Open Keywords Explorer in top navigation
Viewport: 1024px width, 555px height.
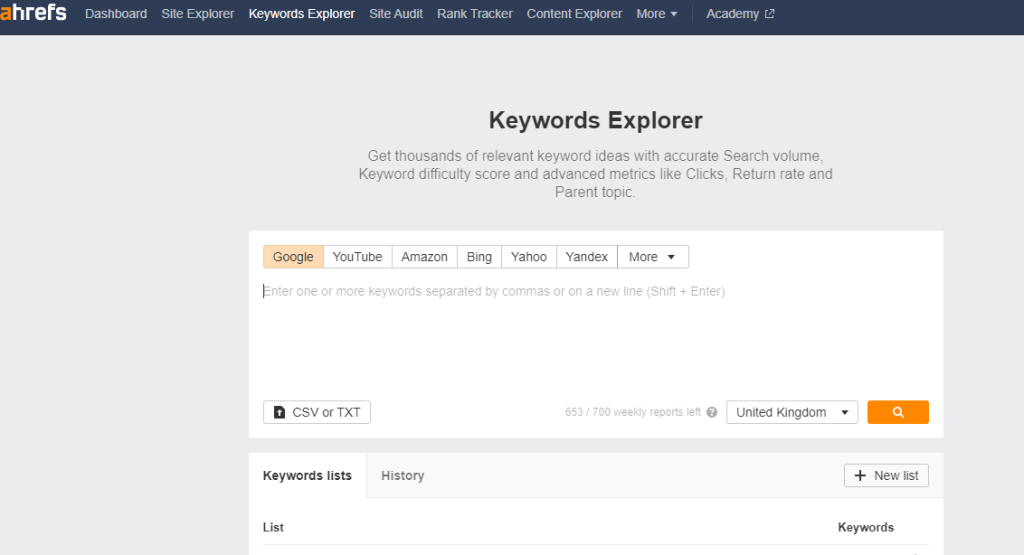[x=302, y=14]
